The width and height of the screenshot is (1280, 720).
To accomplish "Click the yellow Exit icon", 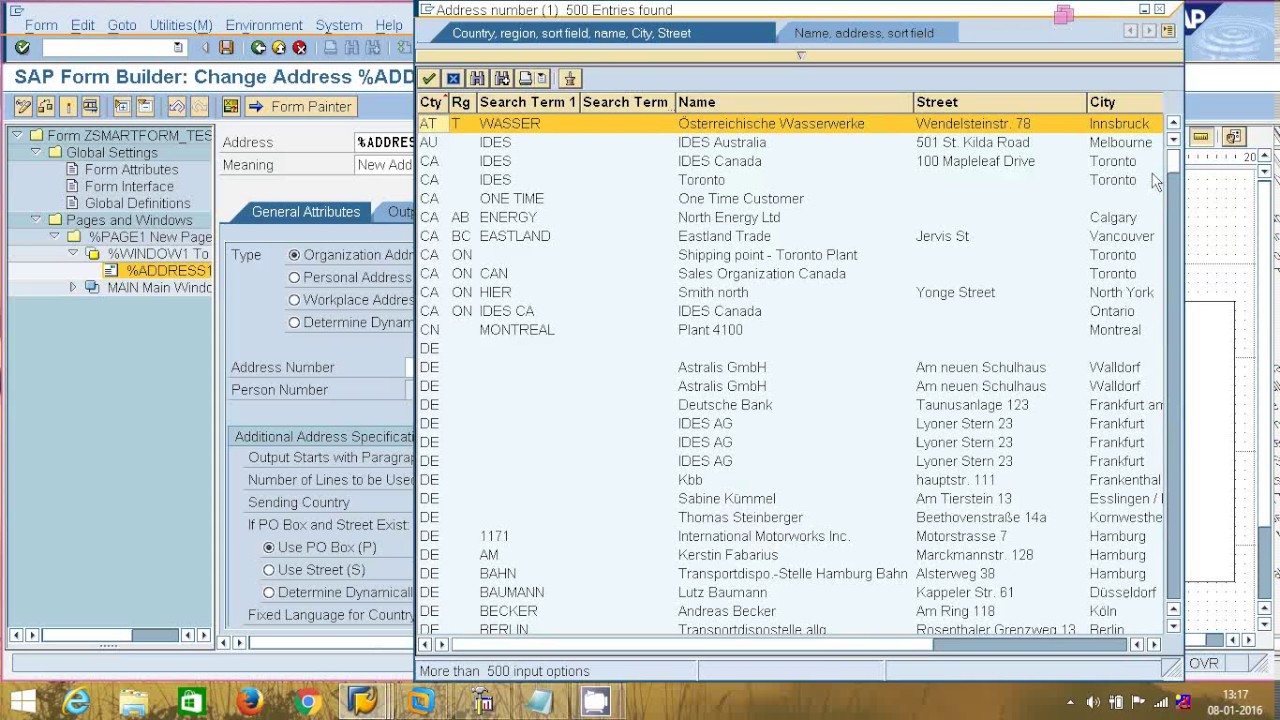I will pos(279,47).
